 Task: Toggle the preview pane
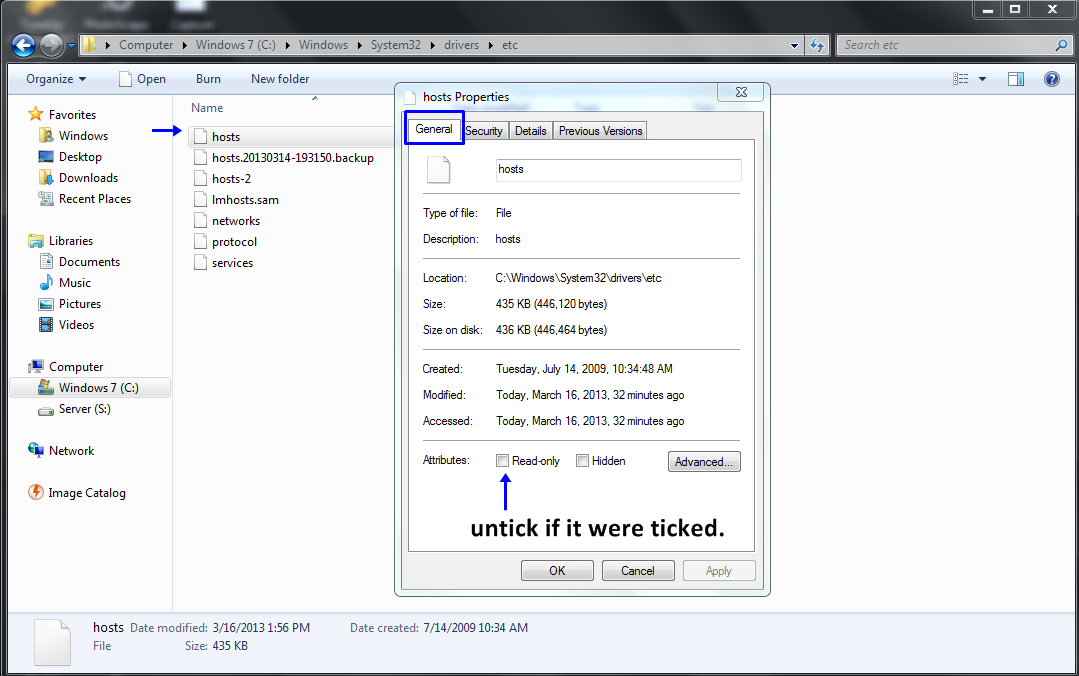[x=1014, y=78]
